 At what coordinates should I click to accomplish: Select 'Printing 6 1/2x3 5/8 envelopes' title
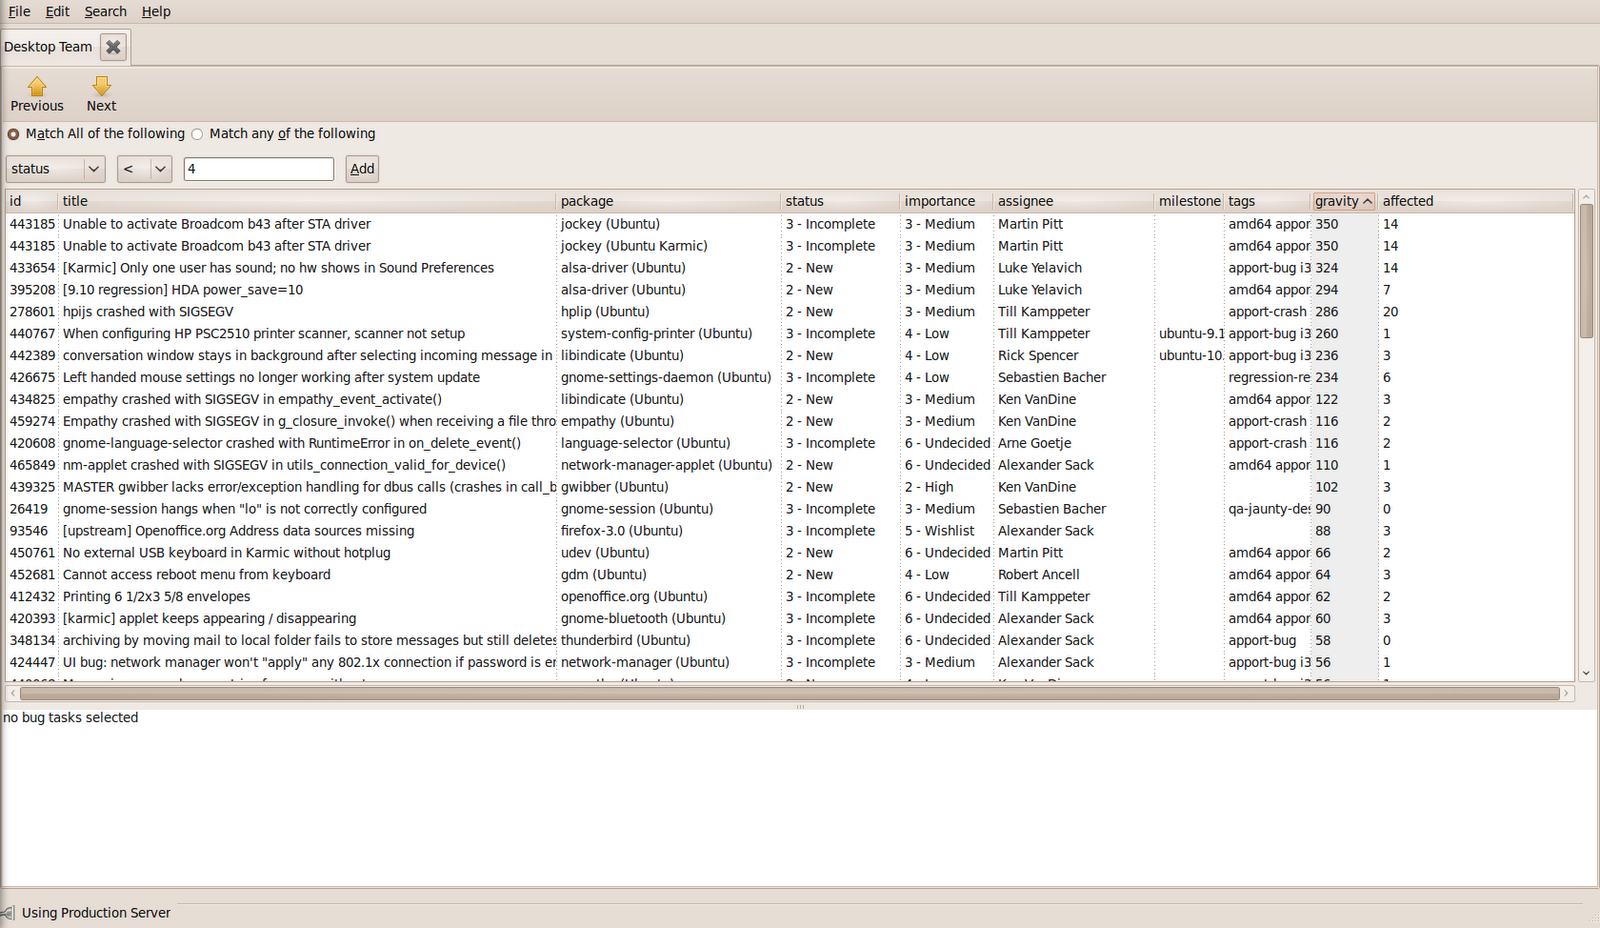click(x=157, y=597)
